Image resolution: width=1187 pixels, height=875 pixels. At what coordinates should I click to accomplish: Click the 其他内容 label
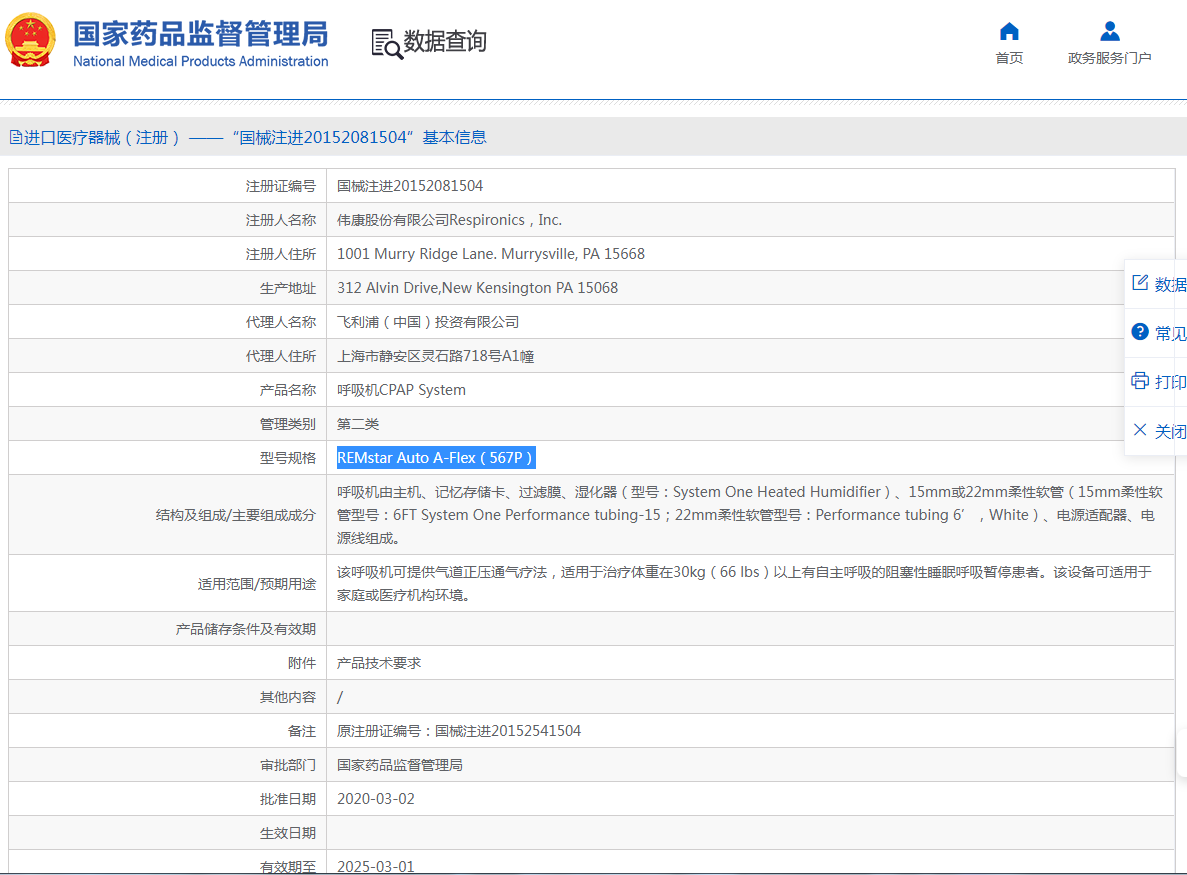tap(288, 696)
